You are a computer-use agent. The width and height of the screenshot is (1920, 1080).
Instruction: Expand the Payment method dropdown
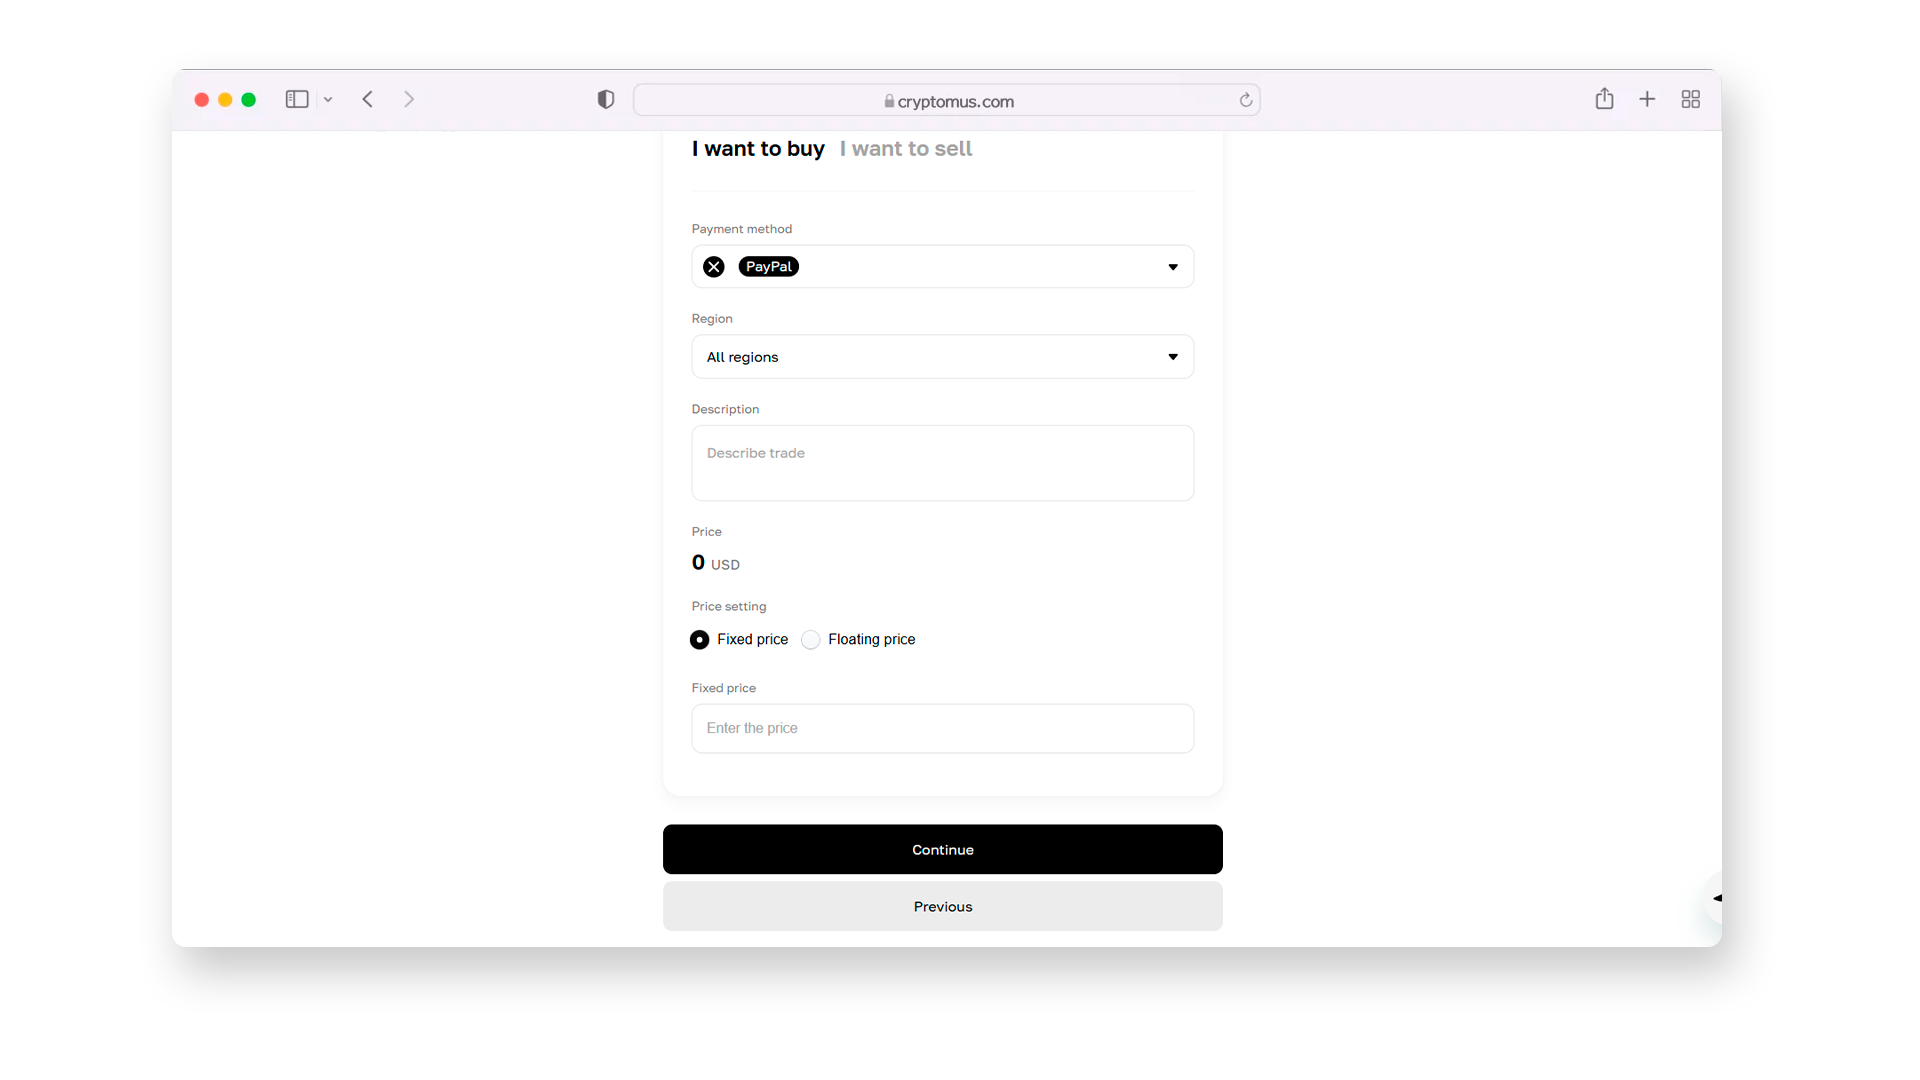point(1170,266)
